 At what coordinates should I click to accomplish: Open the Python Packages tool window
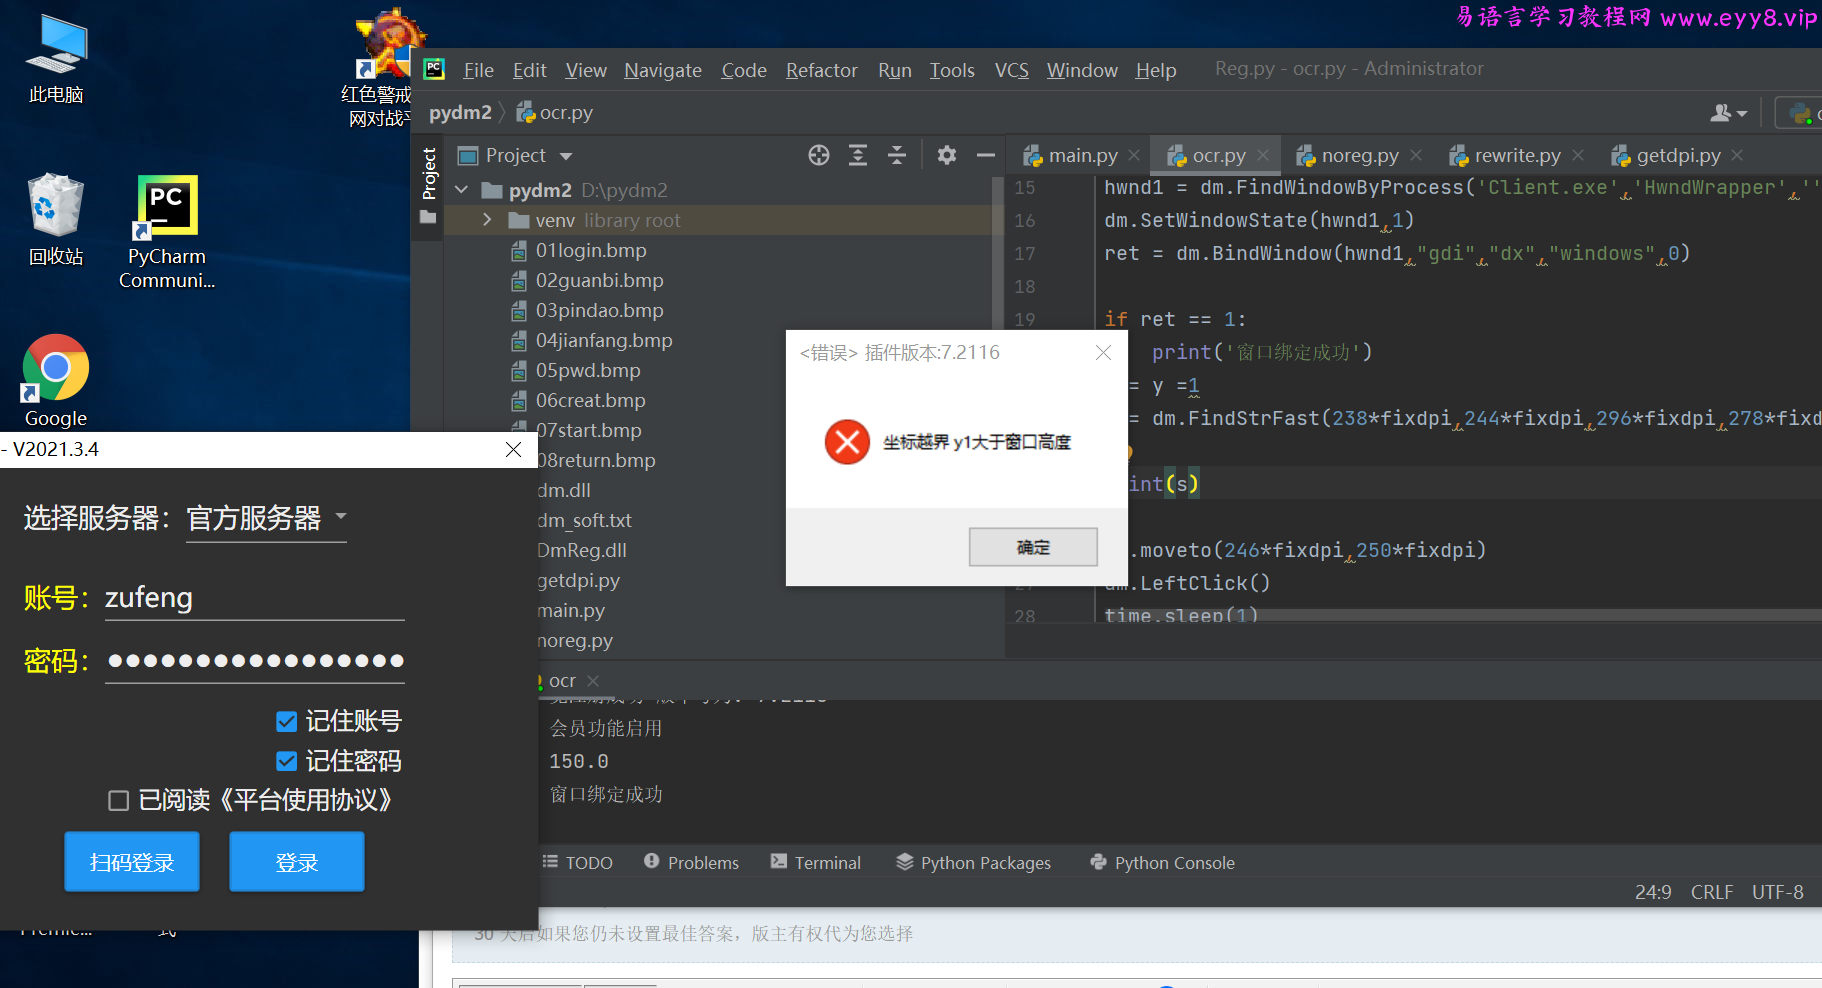(x=974, y=862)
